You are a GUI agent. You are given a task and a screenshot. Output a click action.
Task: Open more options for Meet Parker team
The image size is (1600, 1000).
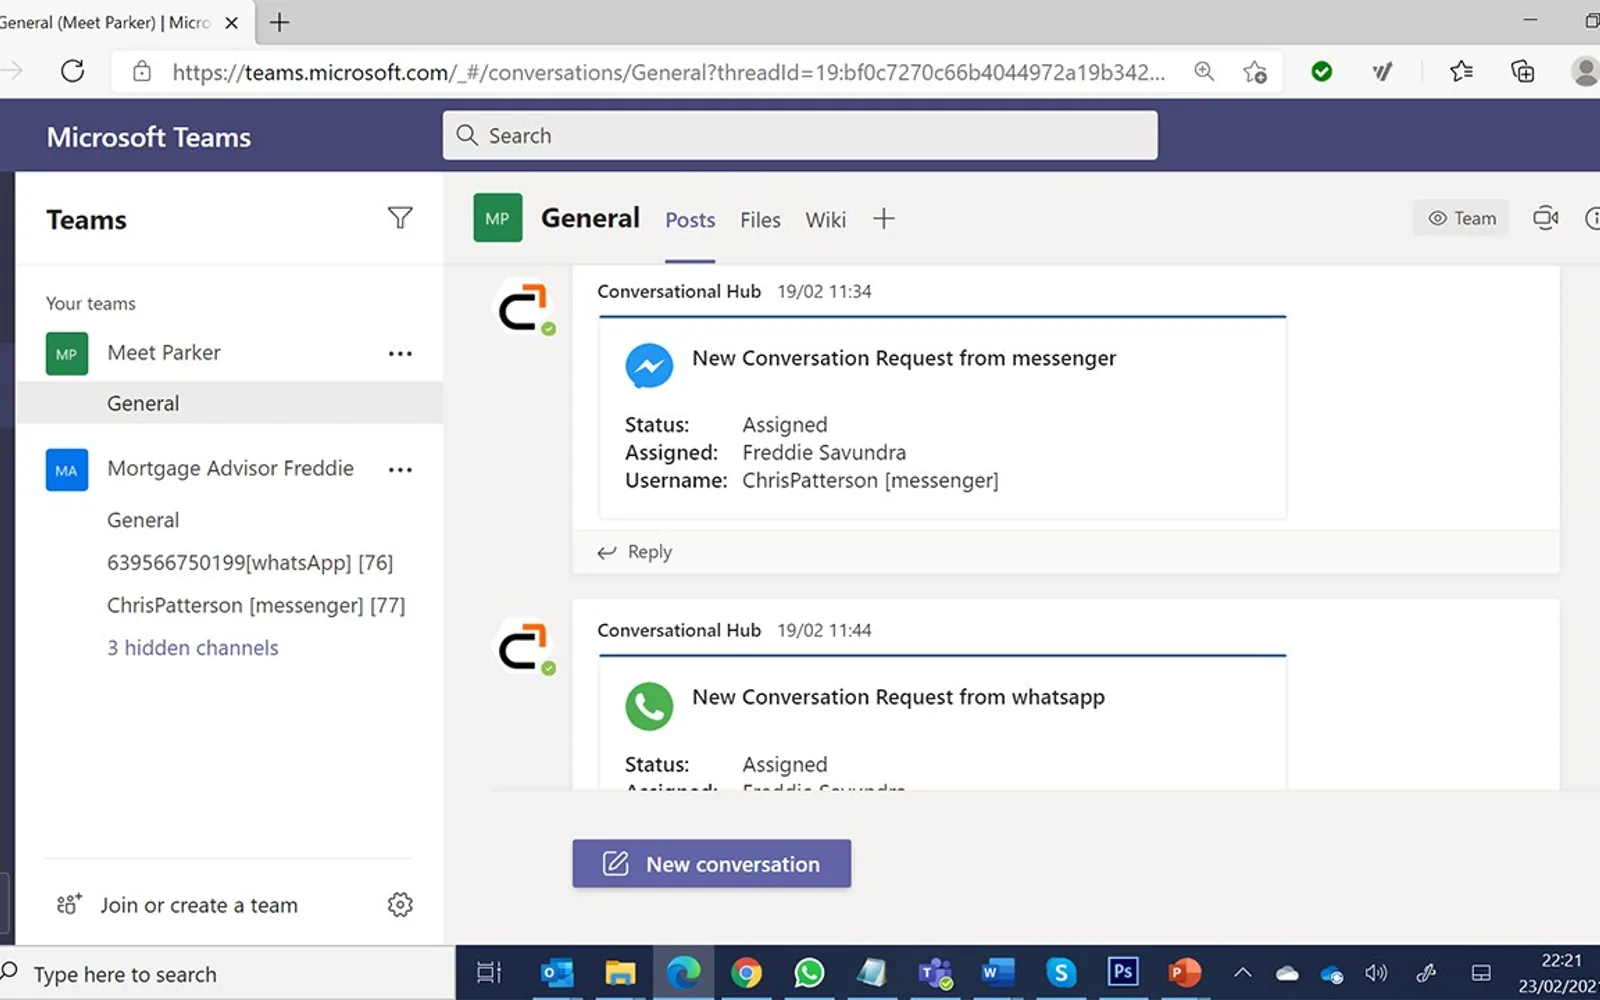click(x=400, y=354)
